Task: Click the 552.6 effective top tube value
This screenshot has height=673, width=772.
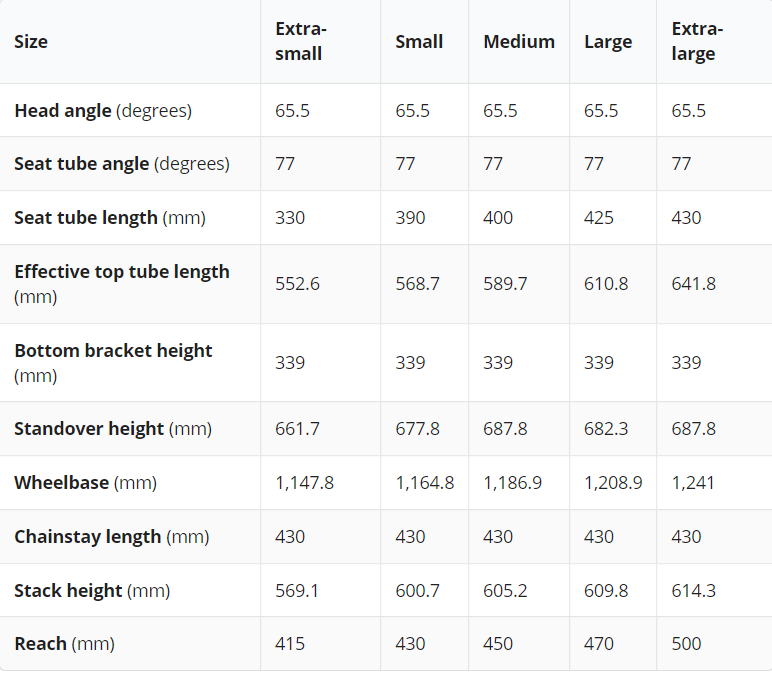Action: [297, 284]
